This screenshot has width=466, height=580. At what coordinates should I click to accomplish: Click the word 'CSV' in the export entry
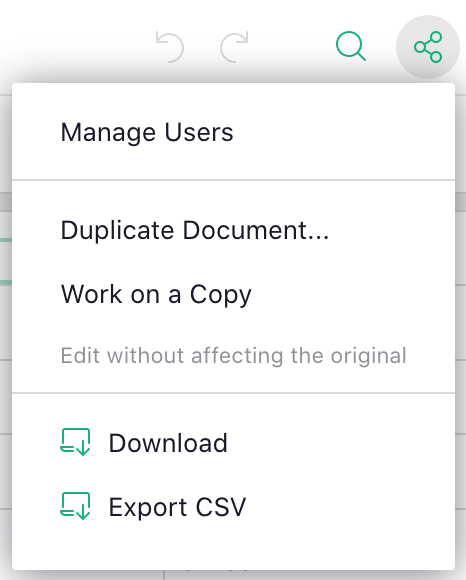pyautogui.click(x=221, y=506)
